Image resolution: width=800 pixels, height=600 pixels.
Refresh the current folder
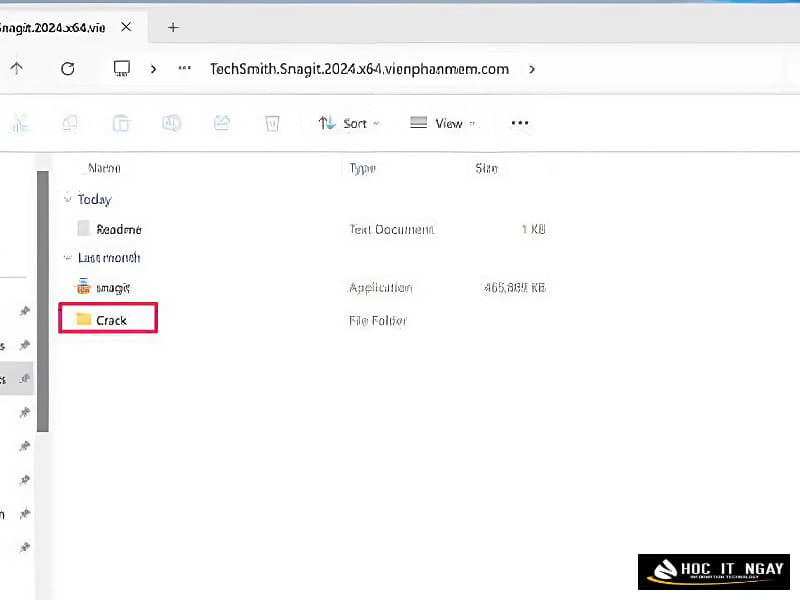click(x=68, y=68)
